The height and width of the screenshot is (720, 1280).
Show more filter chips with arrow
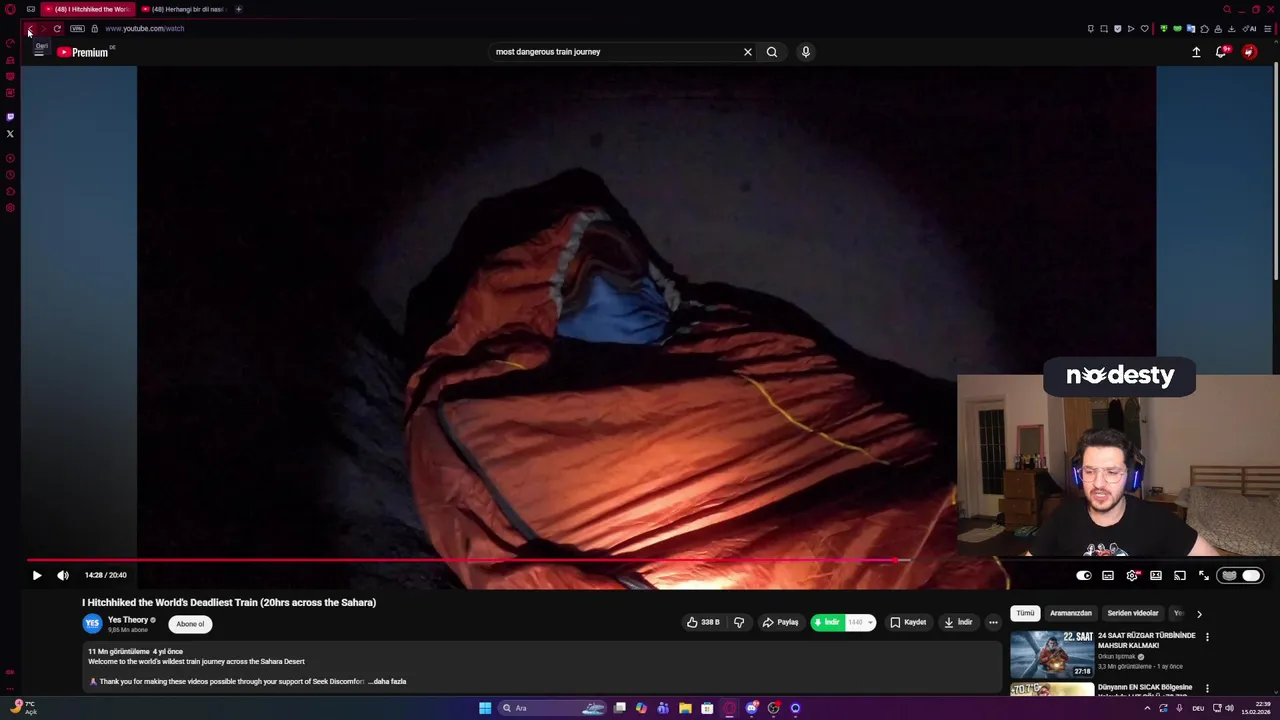point(1199,614)
